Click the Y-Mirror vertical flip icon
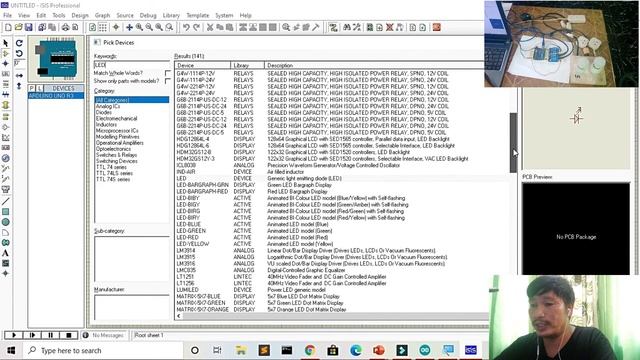This screenshot has height=360, width=640. point(19,86)
